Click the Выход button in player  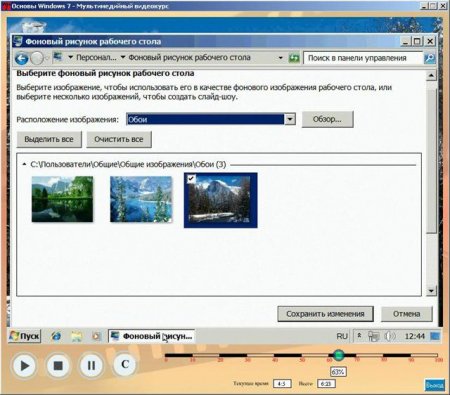click(435, 385)
